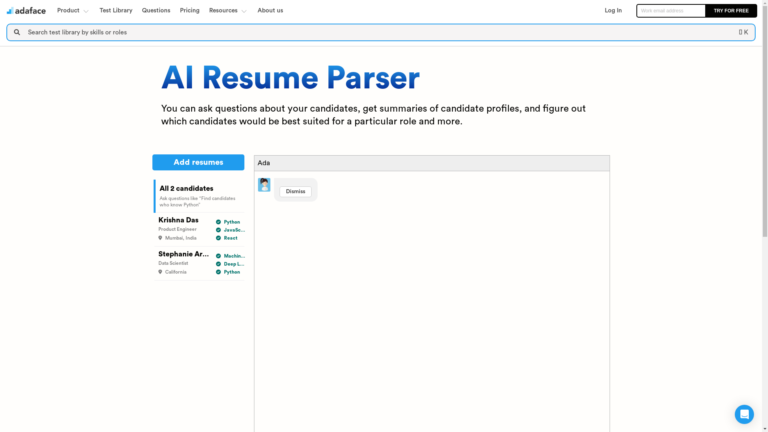Click the Product Engineer role text
Image resolution: width=768 pixels, height=432 pixels.
point(177,229)
